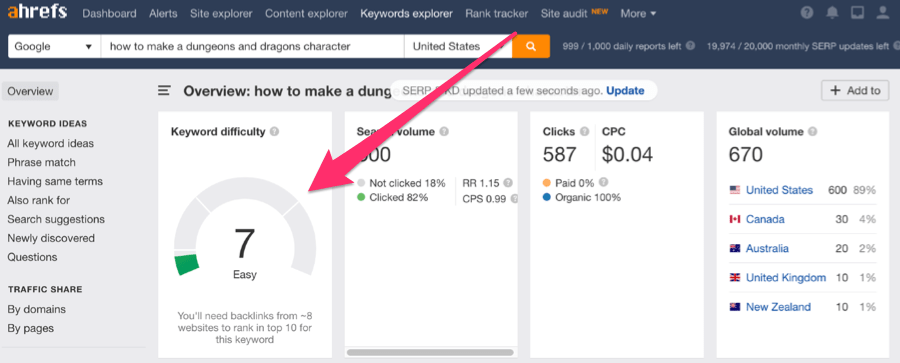The image size is (900, 363).
Task: Click the Global volume info icon
Action: (812, 132)
